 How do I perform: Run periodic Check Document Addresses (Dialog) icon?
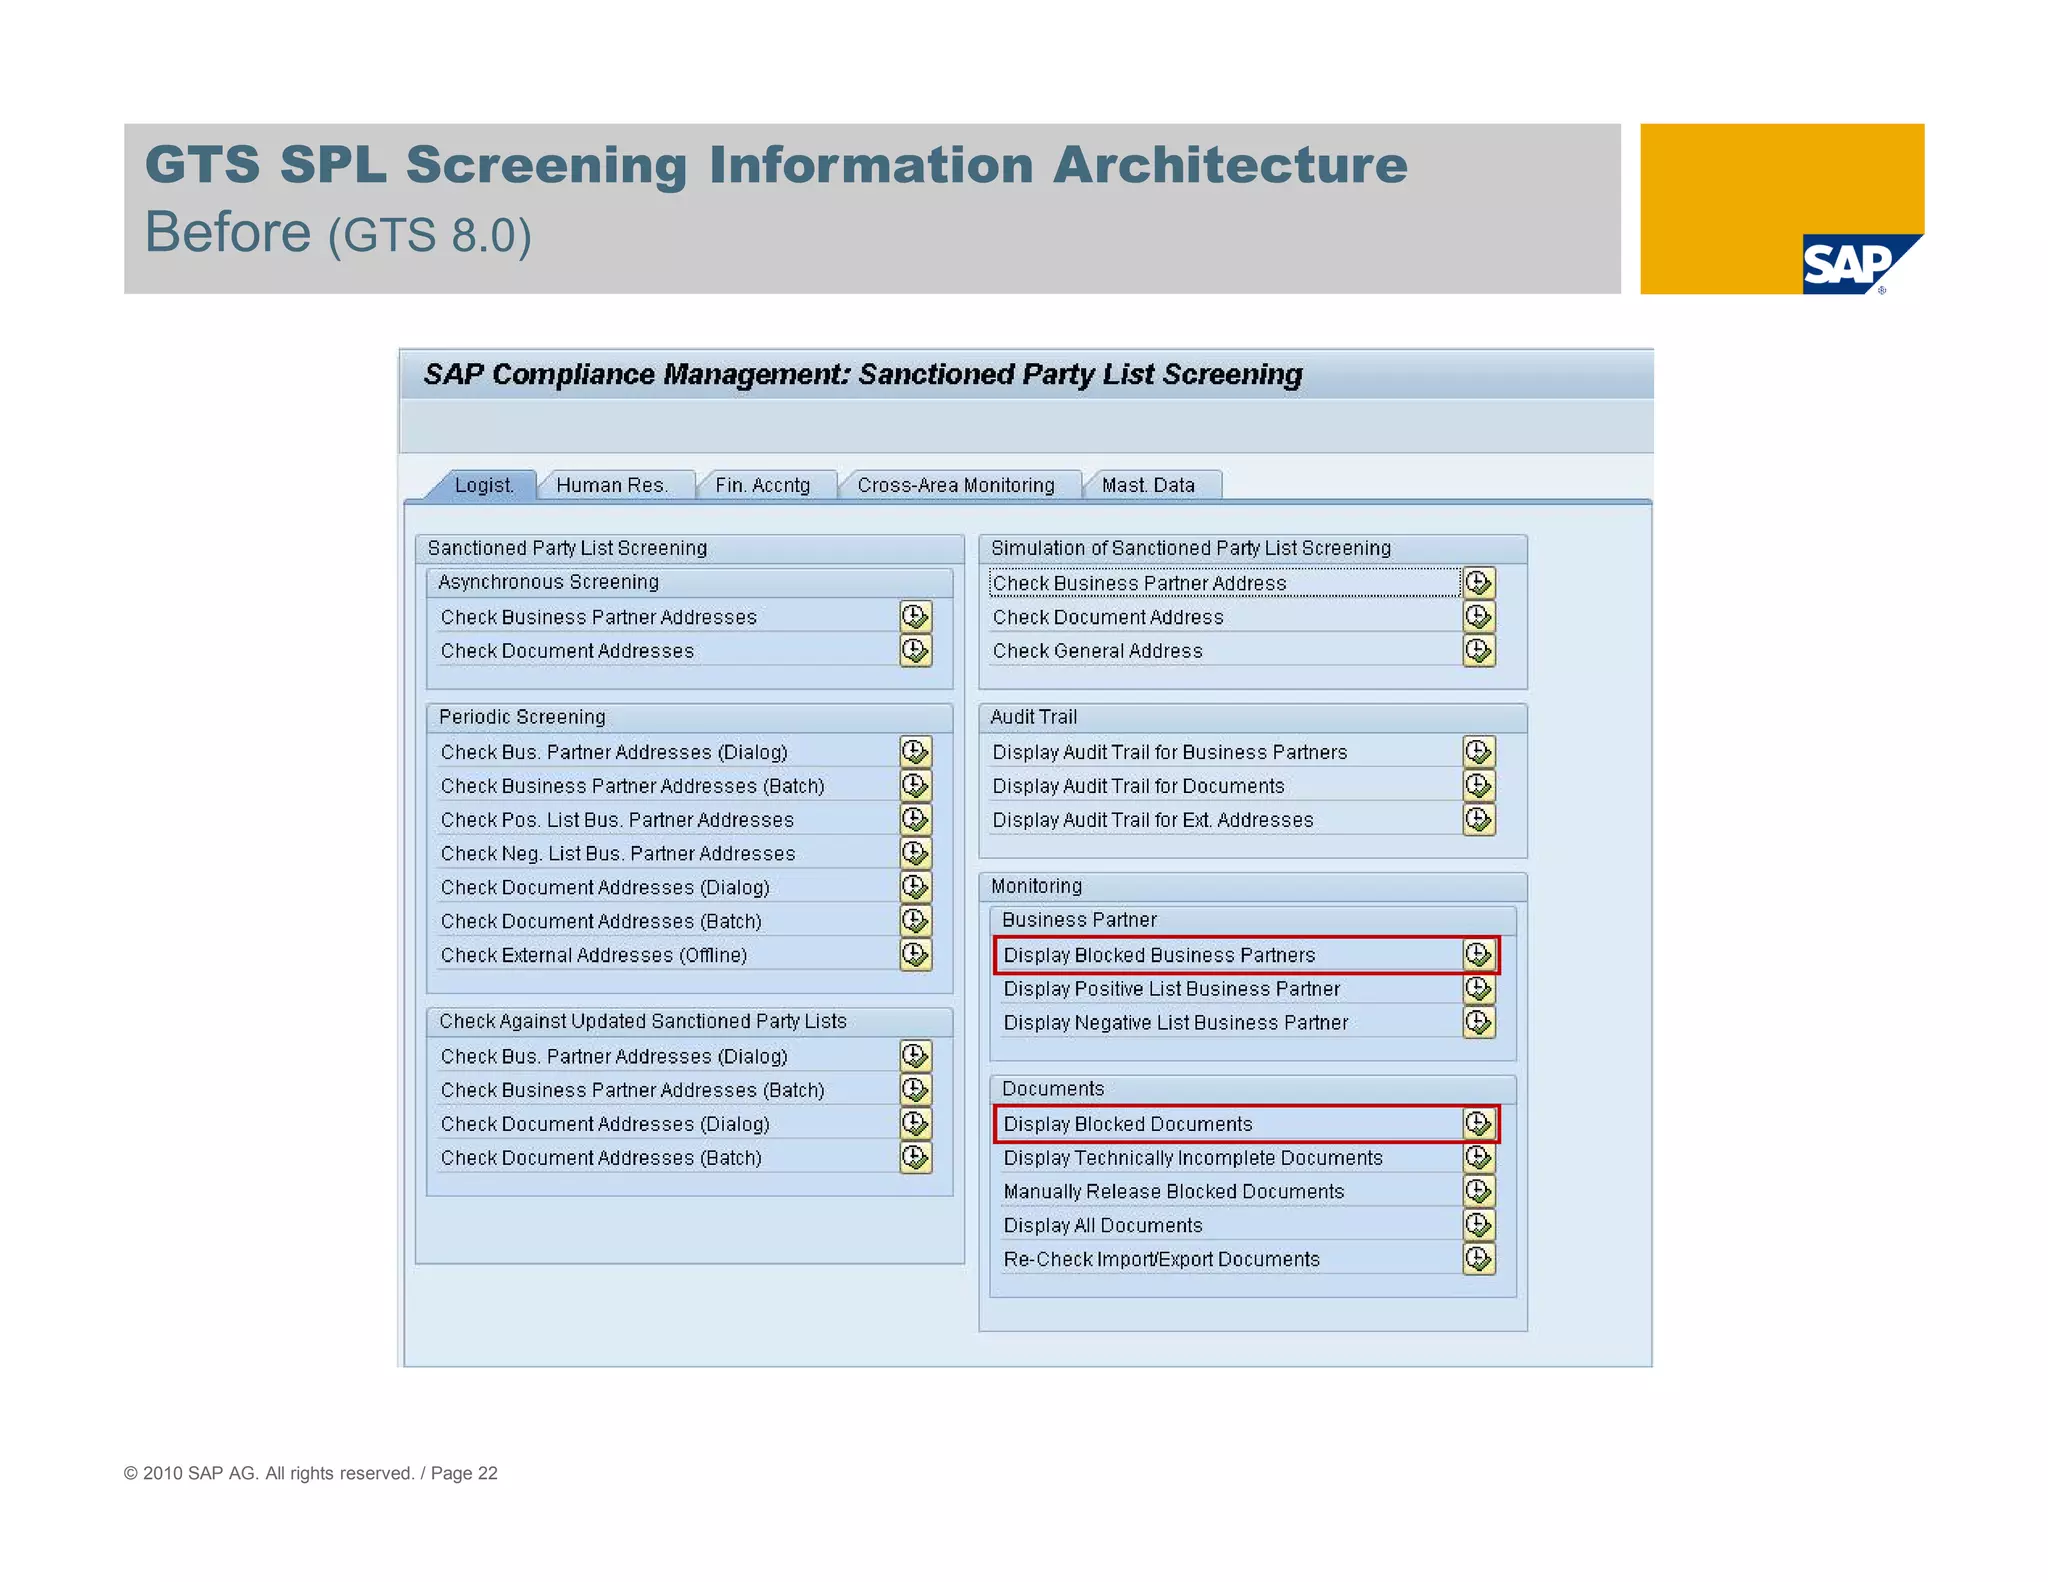[x=916, y=887]
